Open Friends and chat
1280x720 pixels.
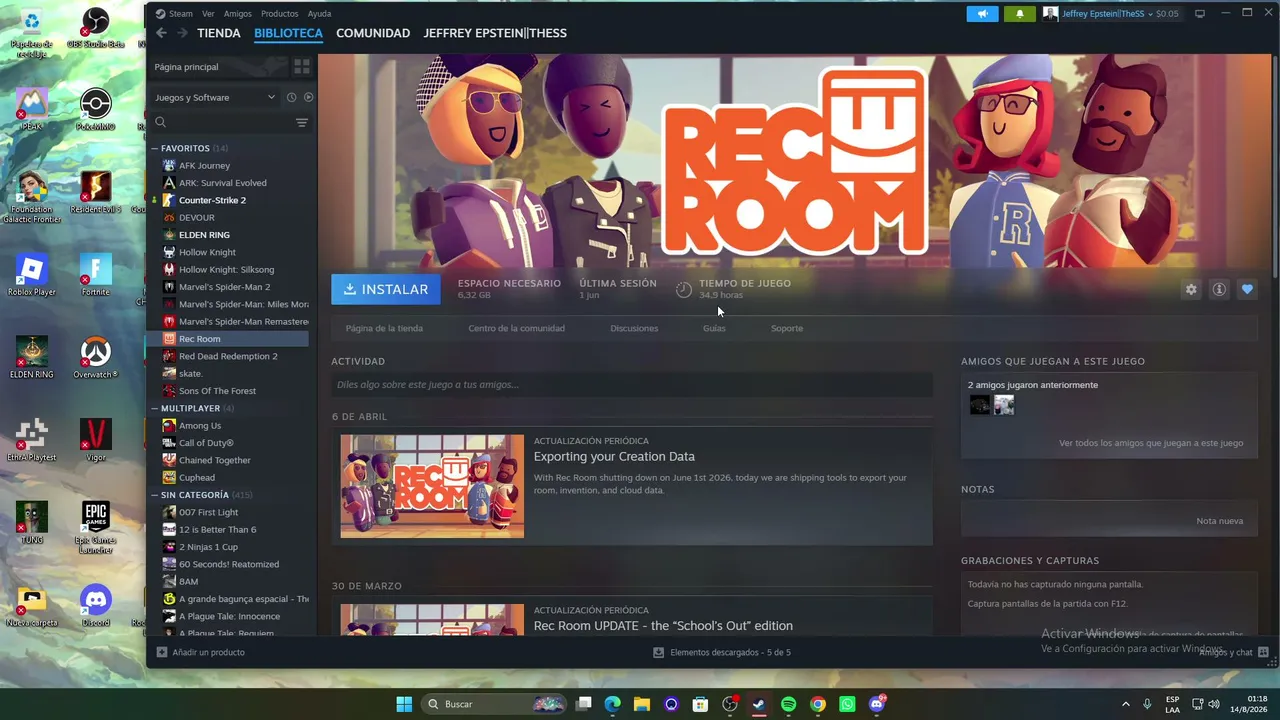tap(1235, 652)
